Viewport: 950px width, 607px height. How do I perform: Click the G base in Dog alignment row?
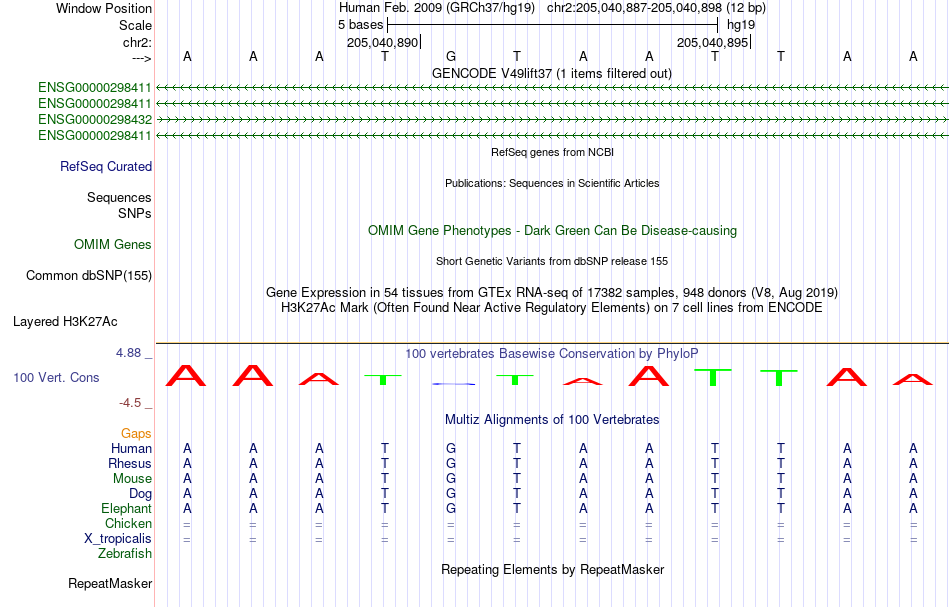(x=451, y=494)
